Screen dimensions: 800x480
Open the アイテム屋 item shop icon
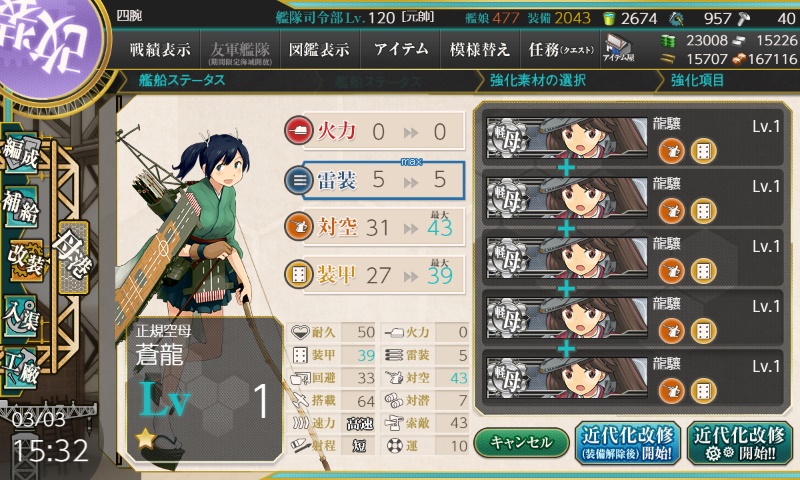[618, 49]
